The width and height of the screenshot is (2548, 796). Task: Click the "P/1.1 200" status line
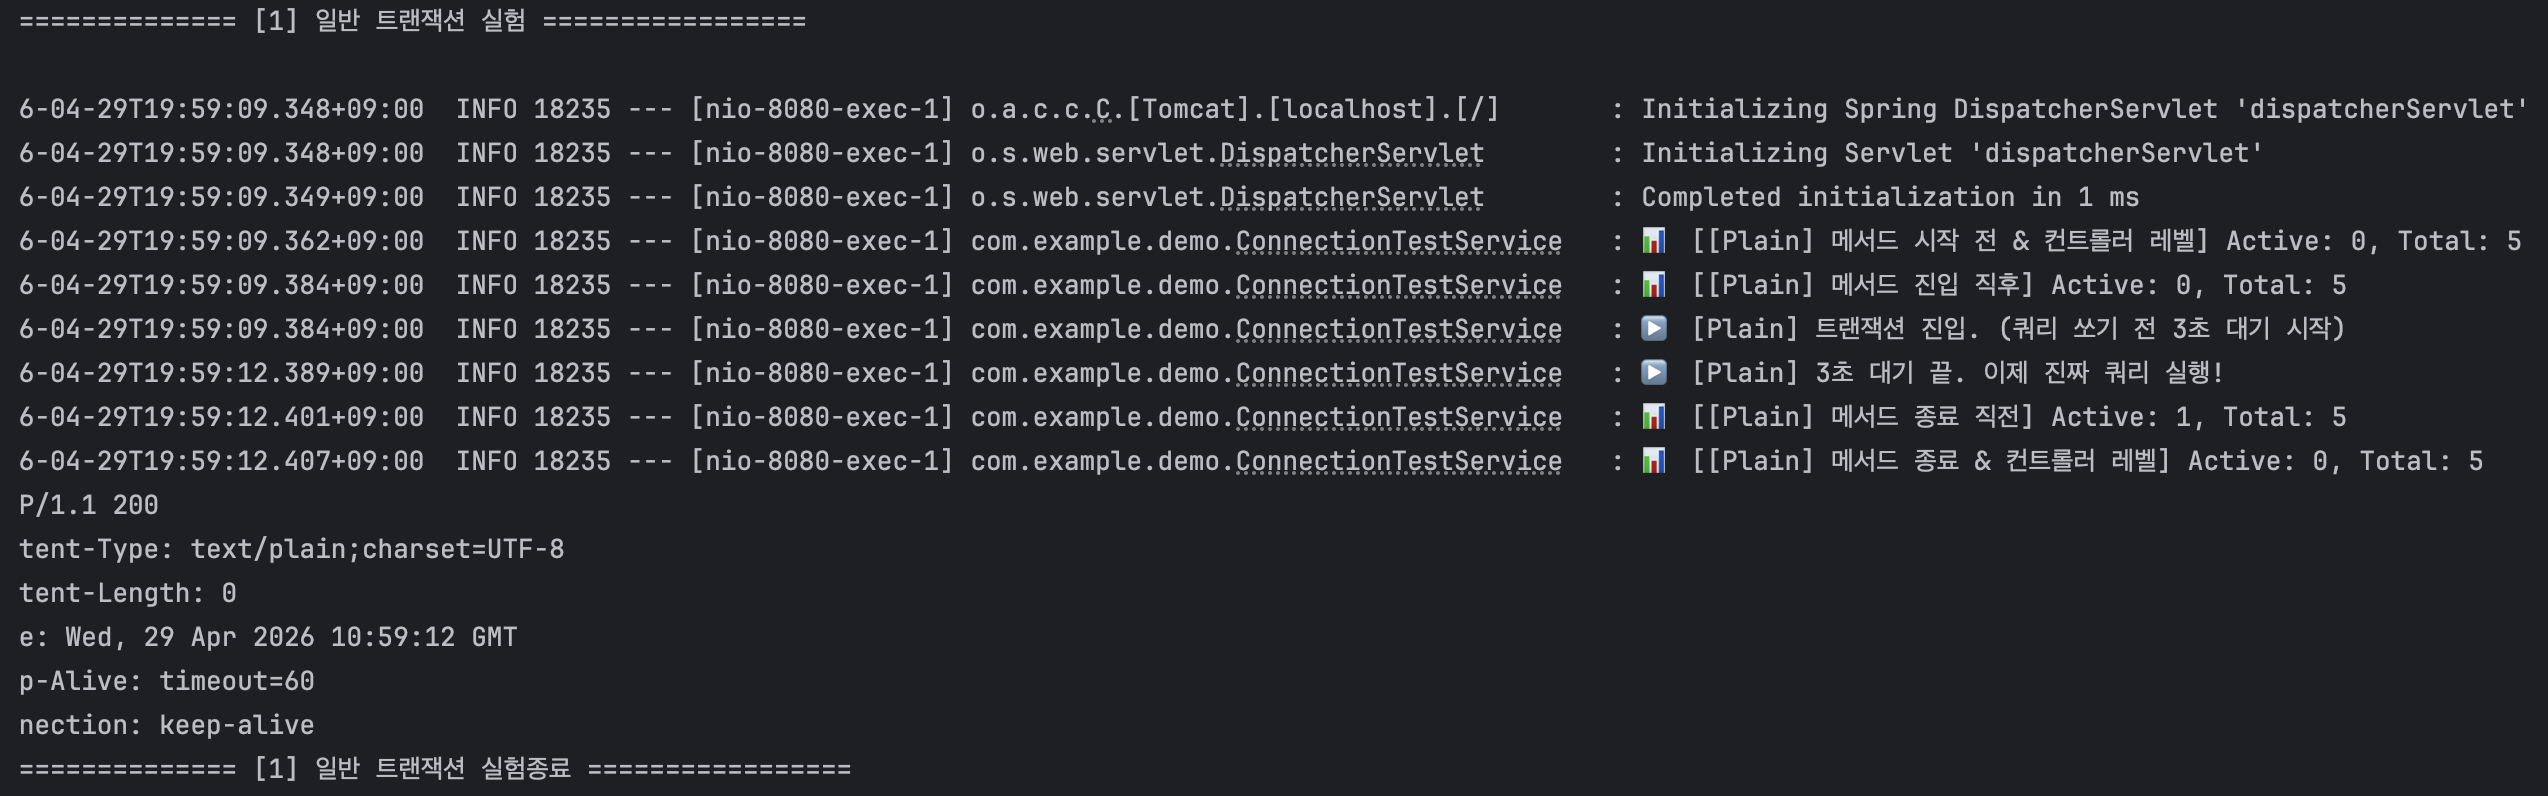tap(88, 505)
